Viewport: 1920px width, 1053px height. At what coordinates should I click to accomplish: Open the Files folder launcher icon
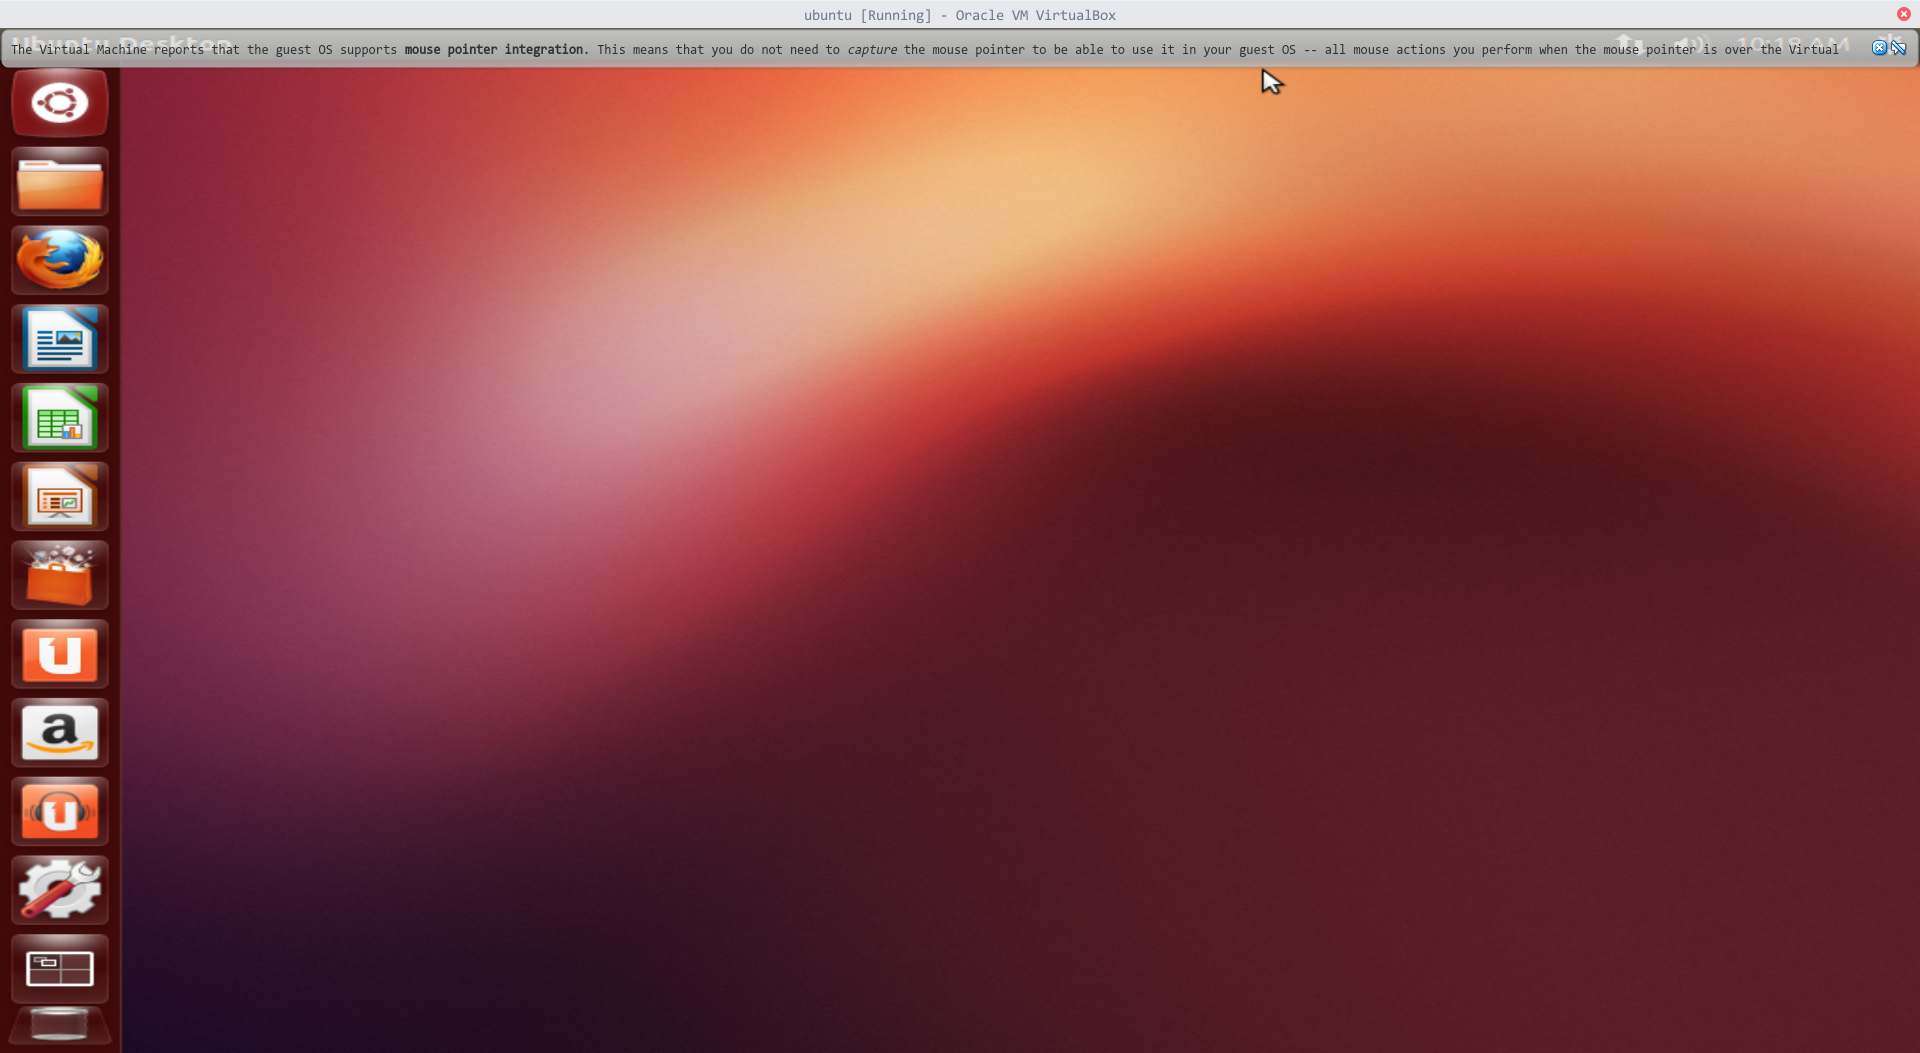[x=60, y=182]
